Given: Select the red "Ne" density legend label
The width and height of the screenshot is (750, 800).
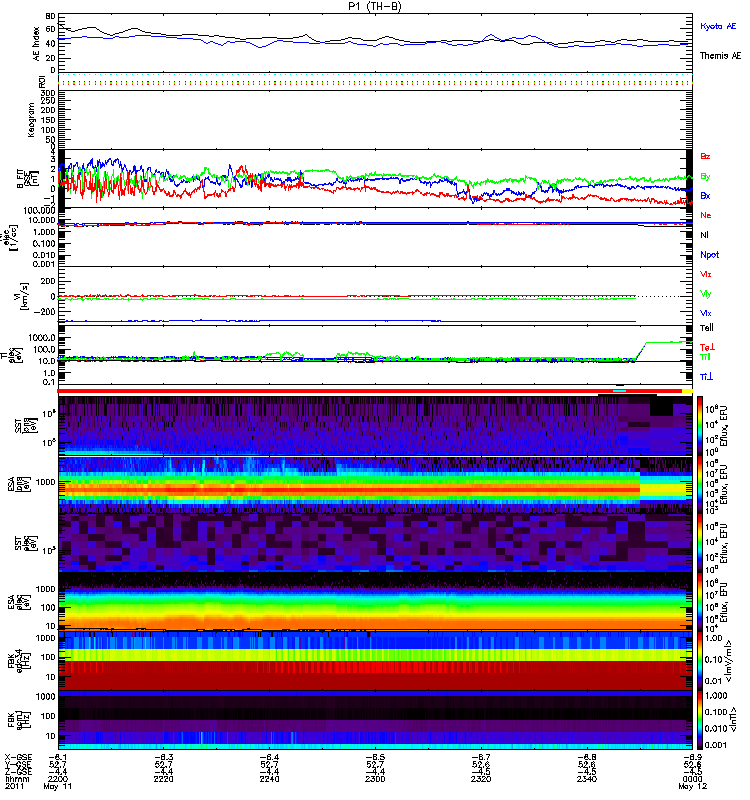Looking at the screenshot, I should (705, 215).
